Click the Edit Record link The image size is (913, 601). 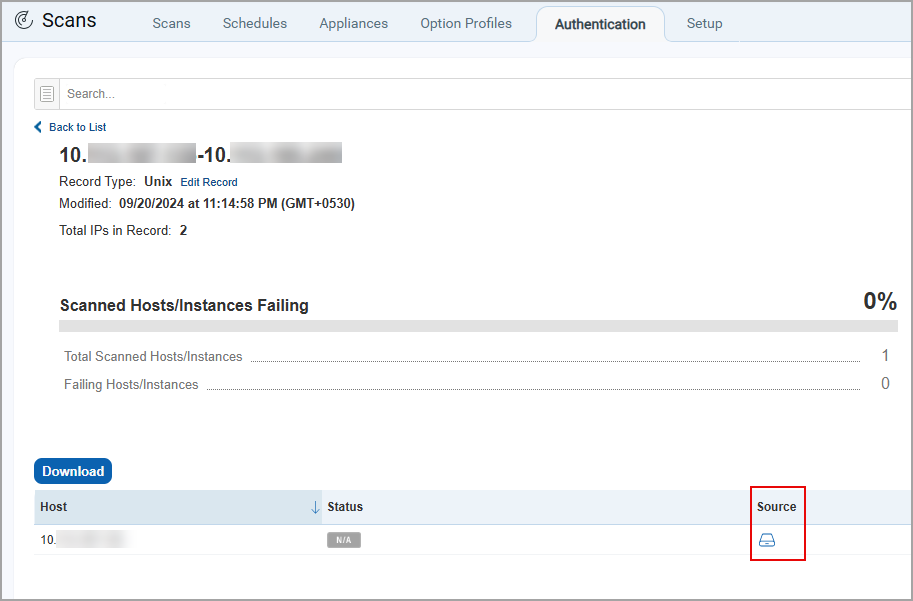click(x=208, y=182)
